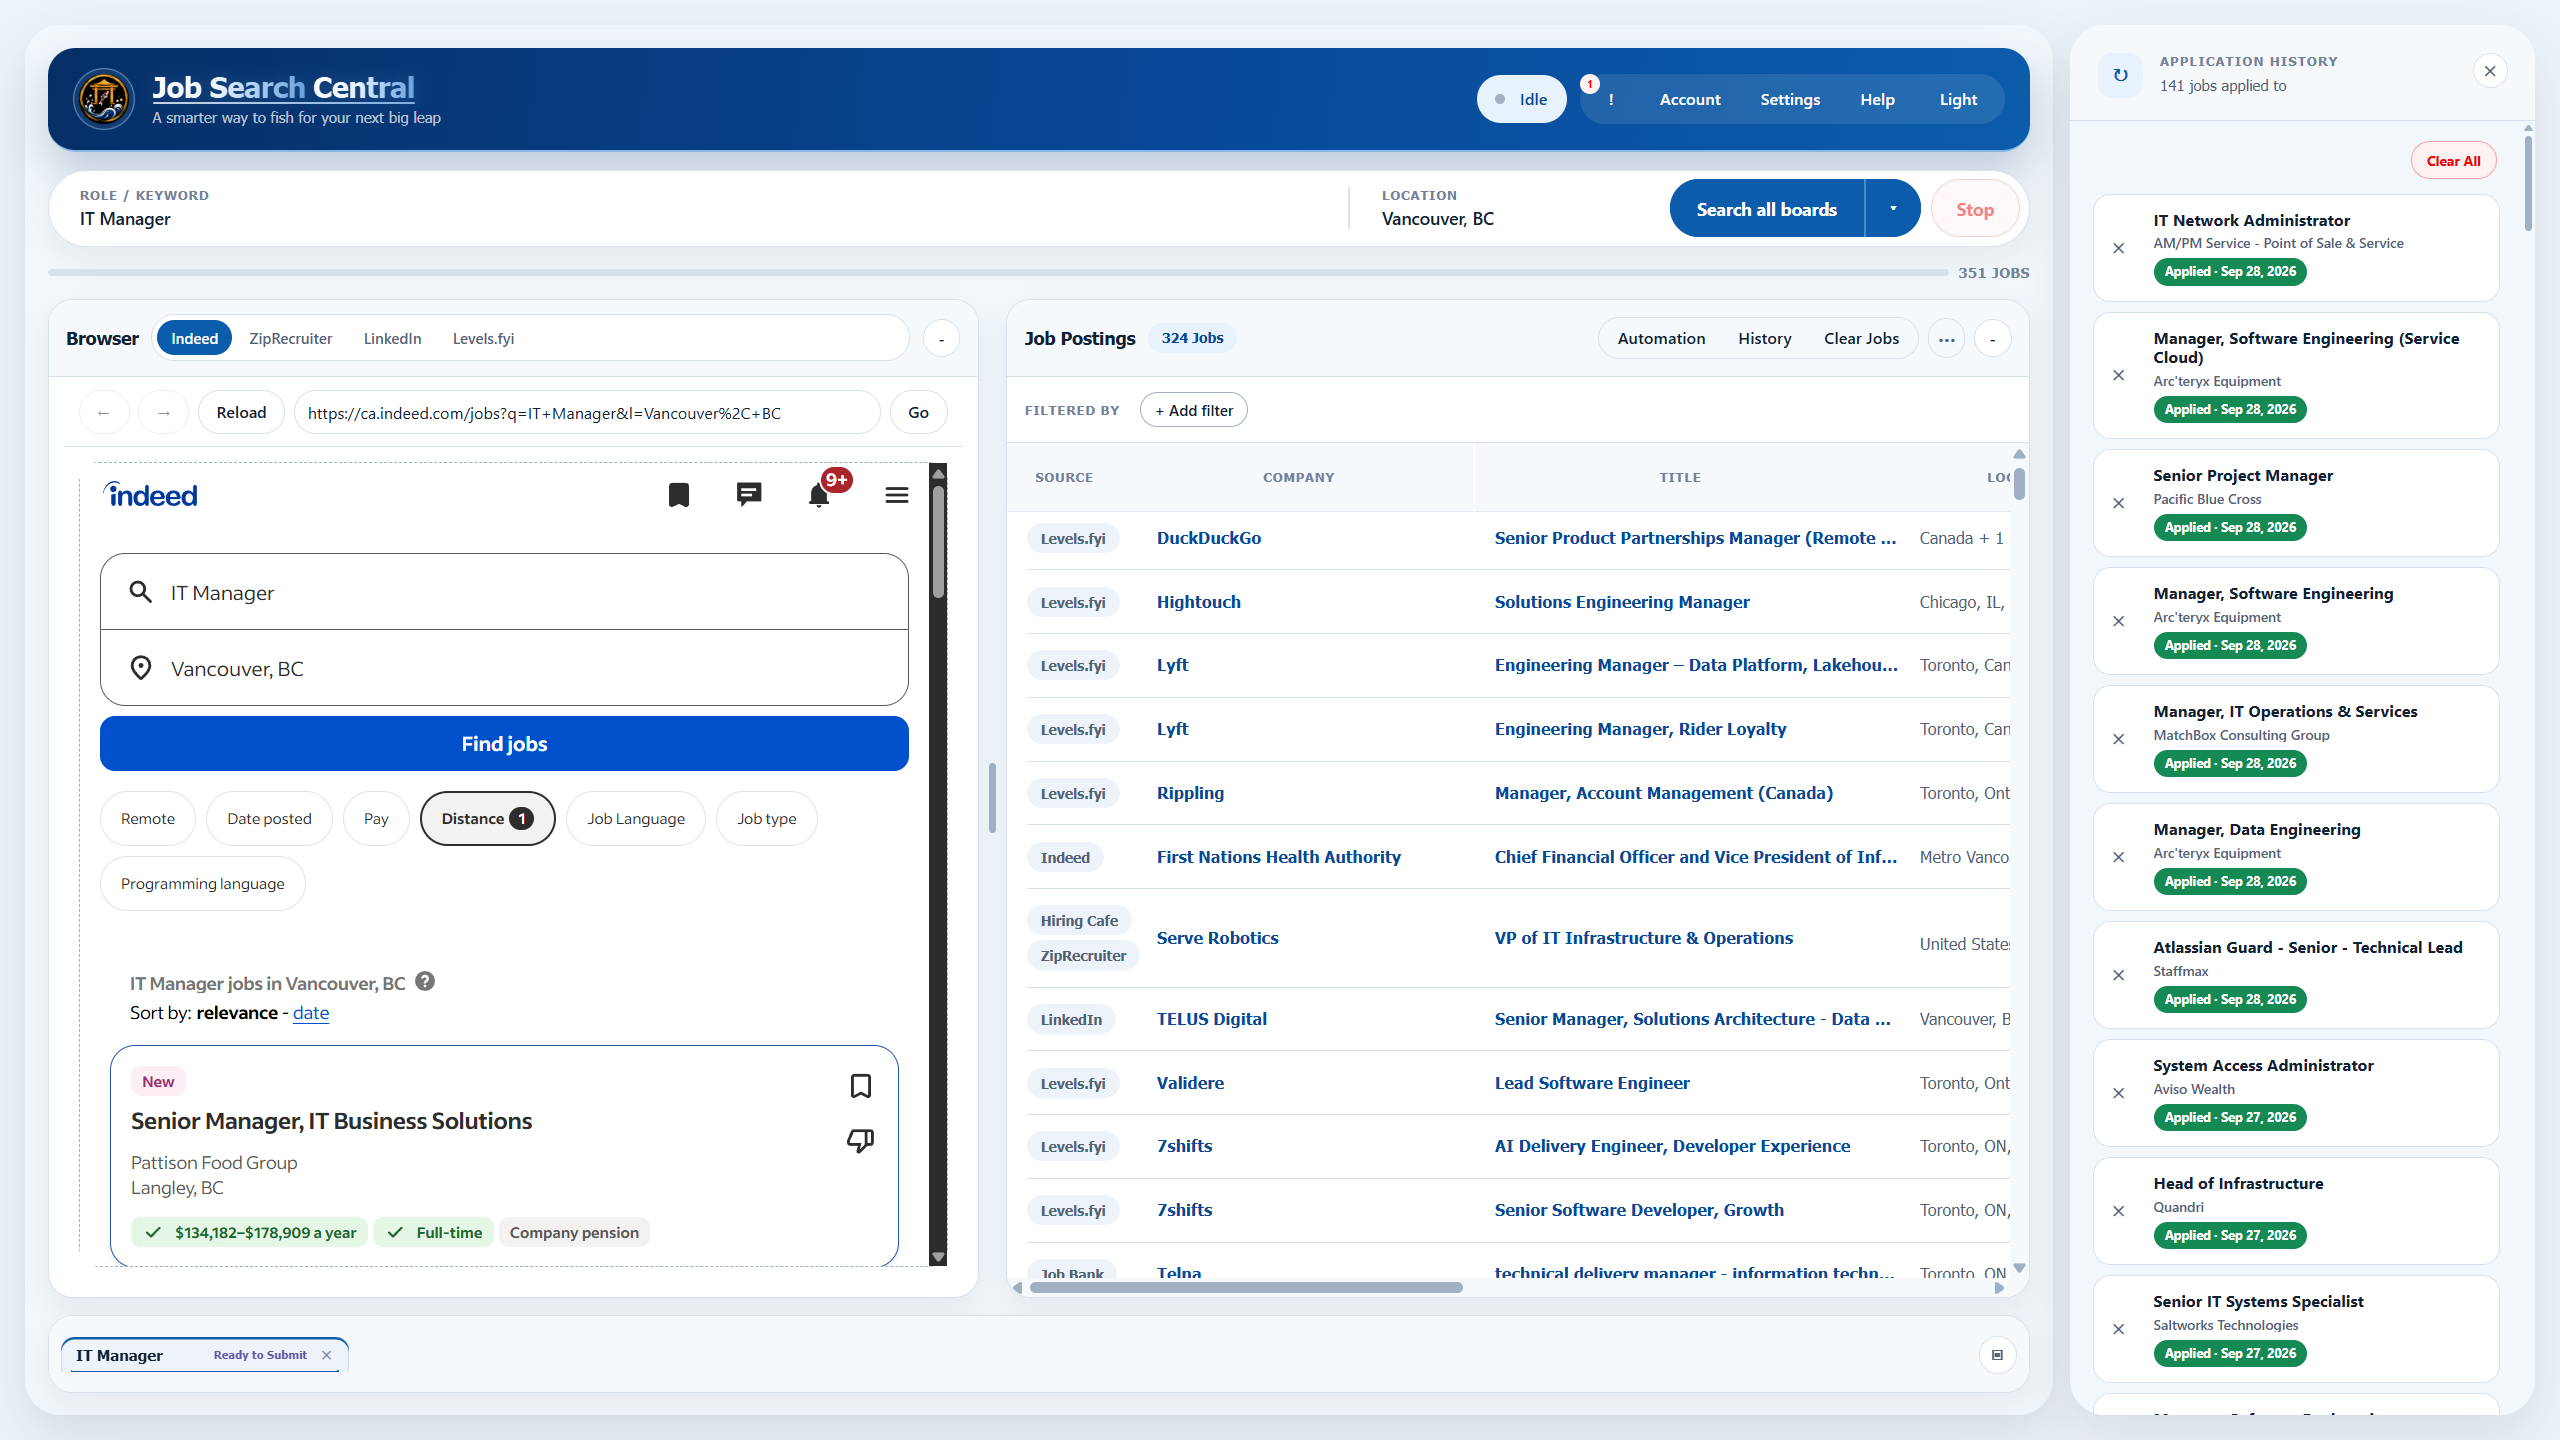Close the IT Manager Ready to Submit tab
The image size is (2560, 1440).
coord(327,1355)
